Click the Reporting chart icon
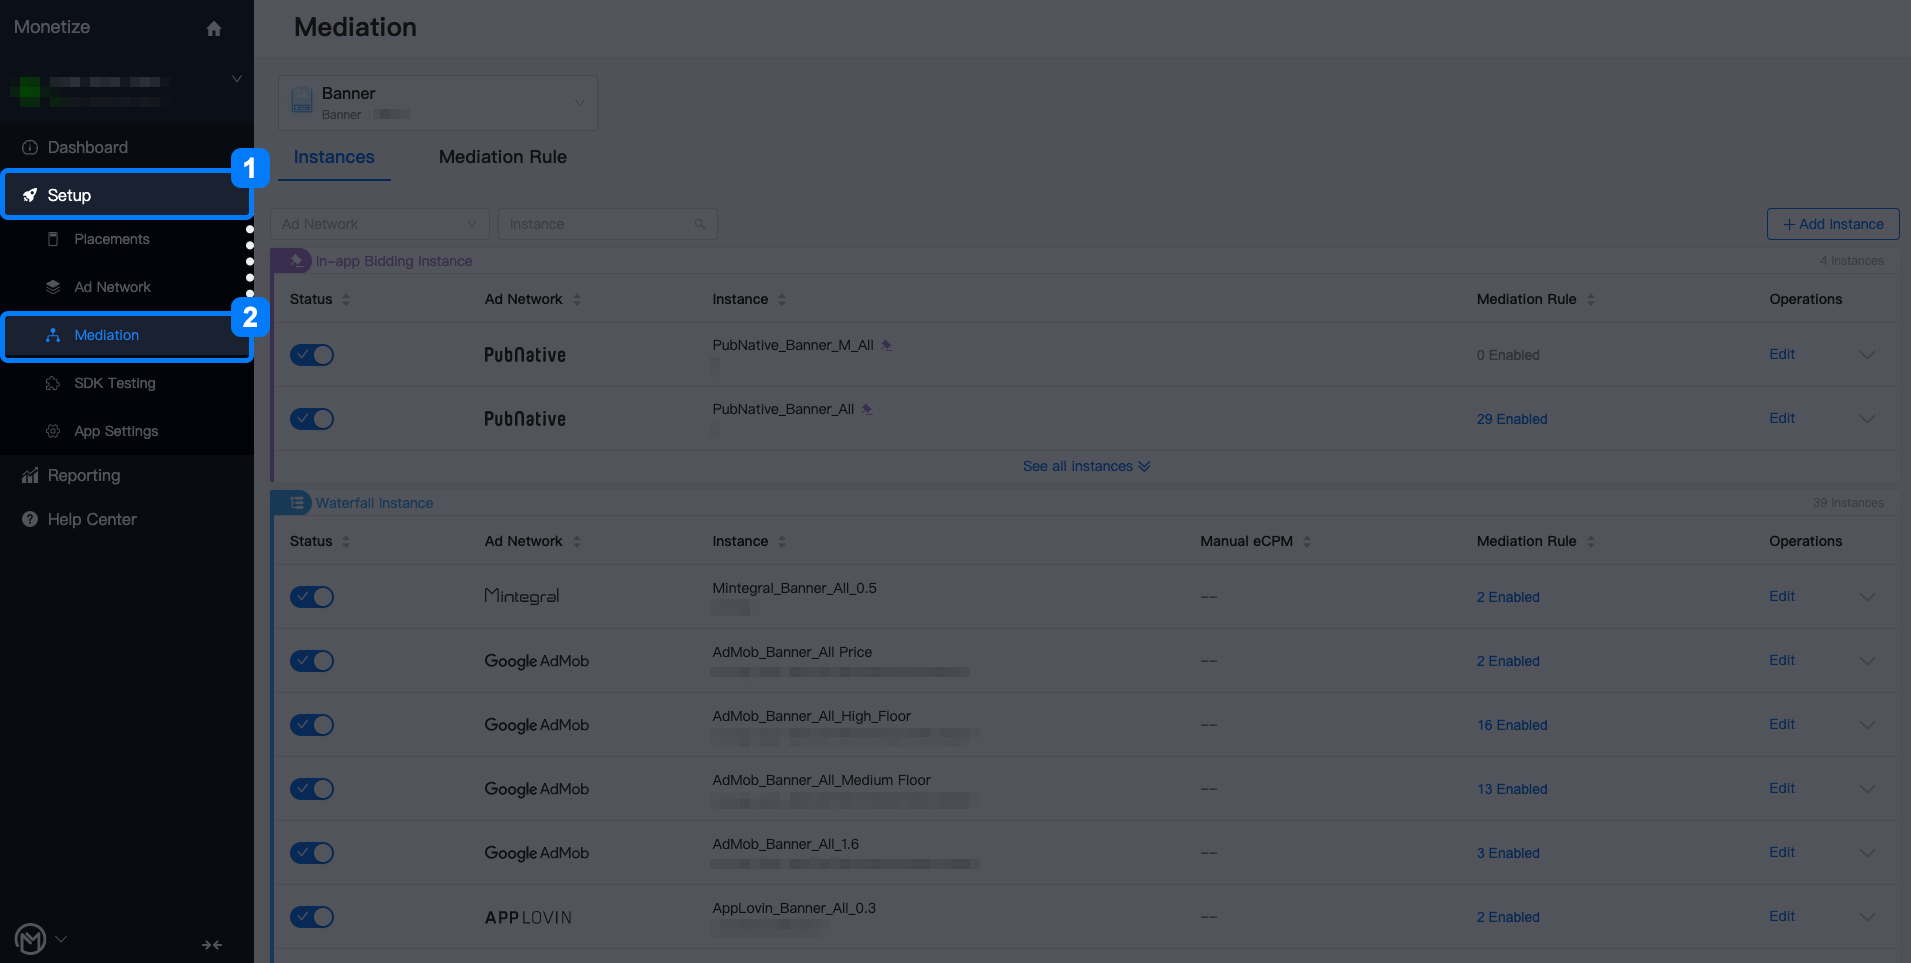1911x963 pixels. coord(30,475)
